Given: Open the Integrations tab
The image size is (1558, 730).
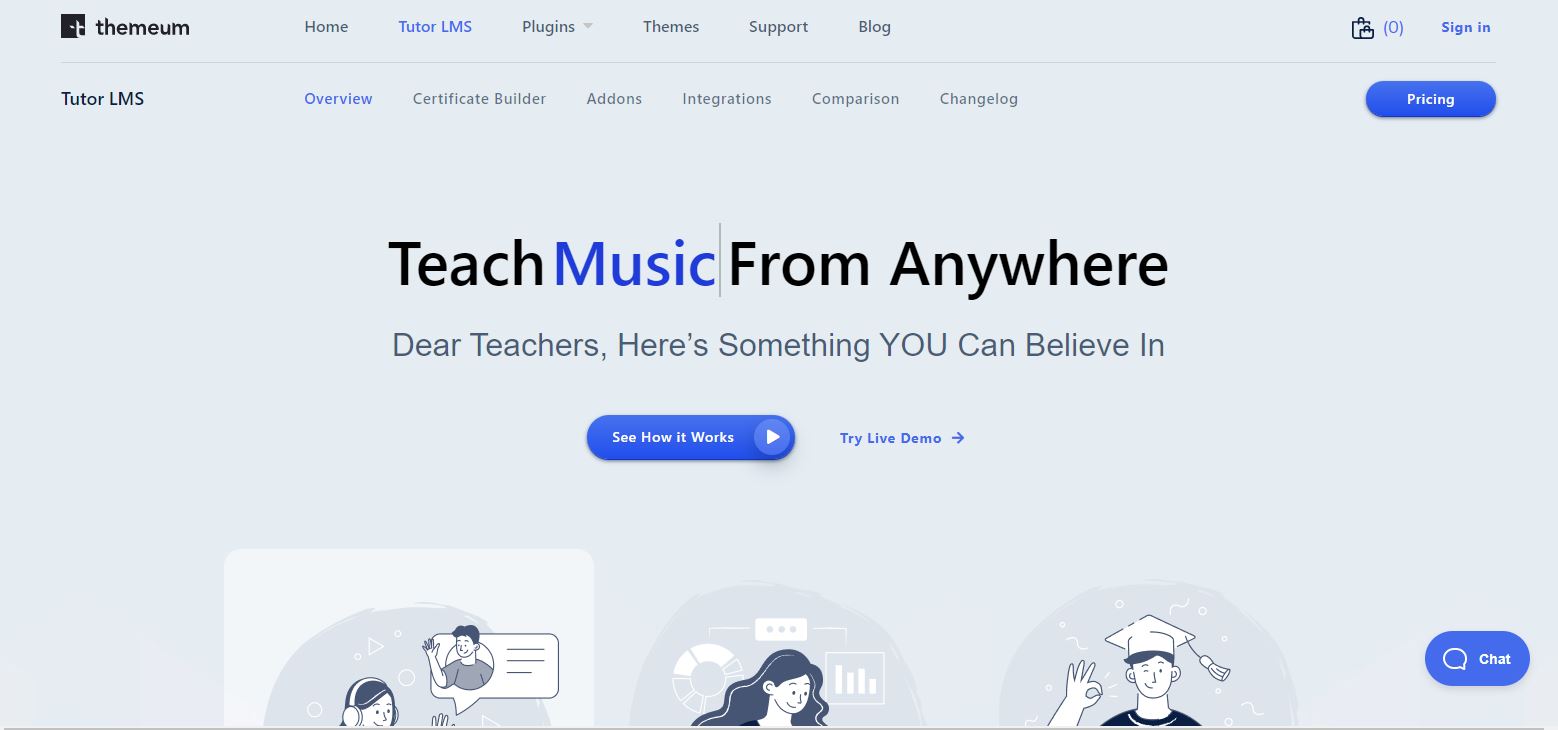Looking at the screenshot, I should coord(727,99).
